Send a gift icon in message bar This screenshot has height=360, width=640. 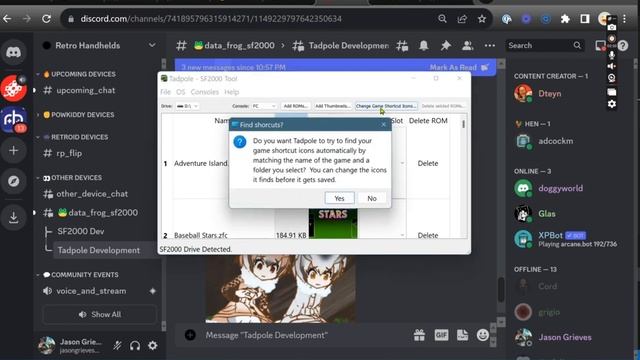click(419, 335)
